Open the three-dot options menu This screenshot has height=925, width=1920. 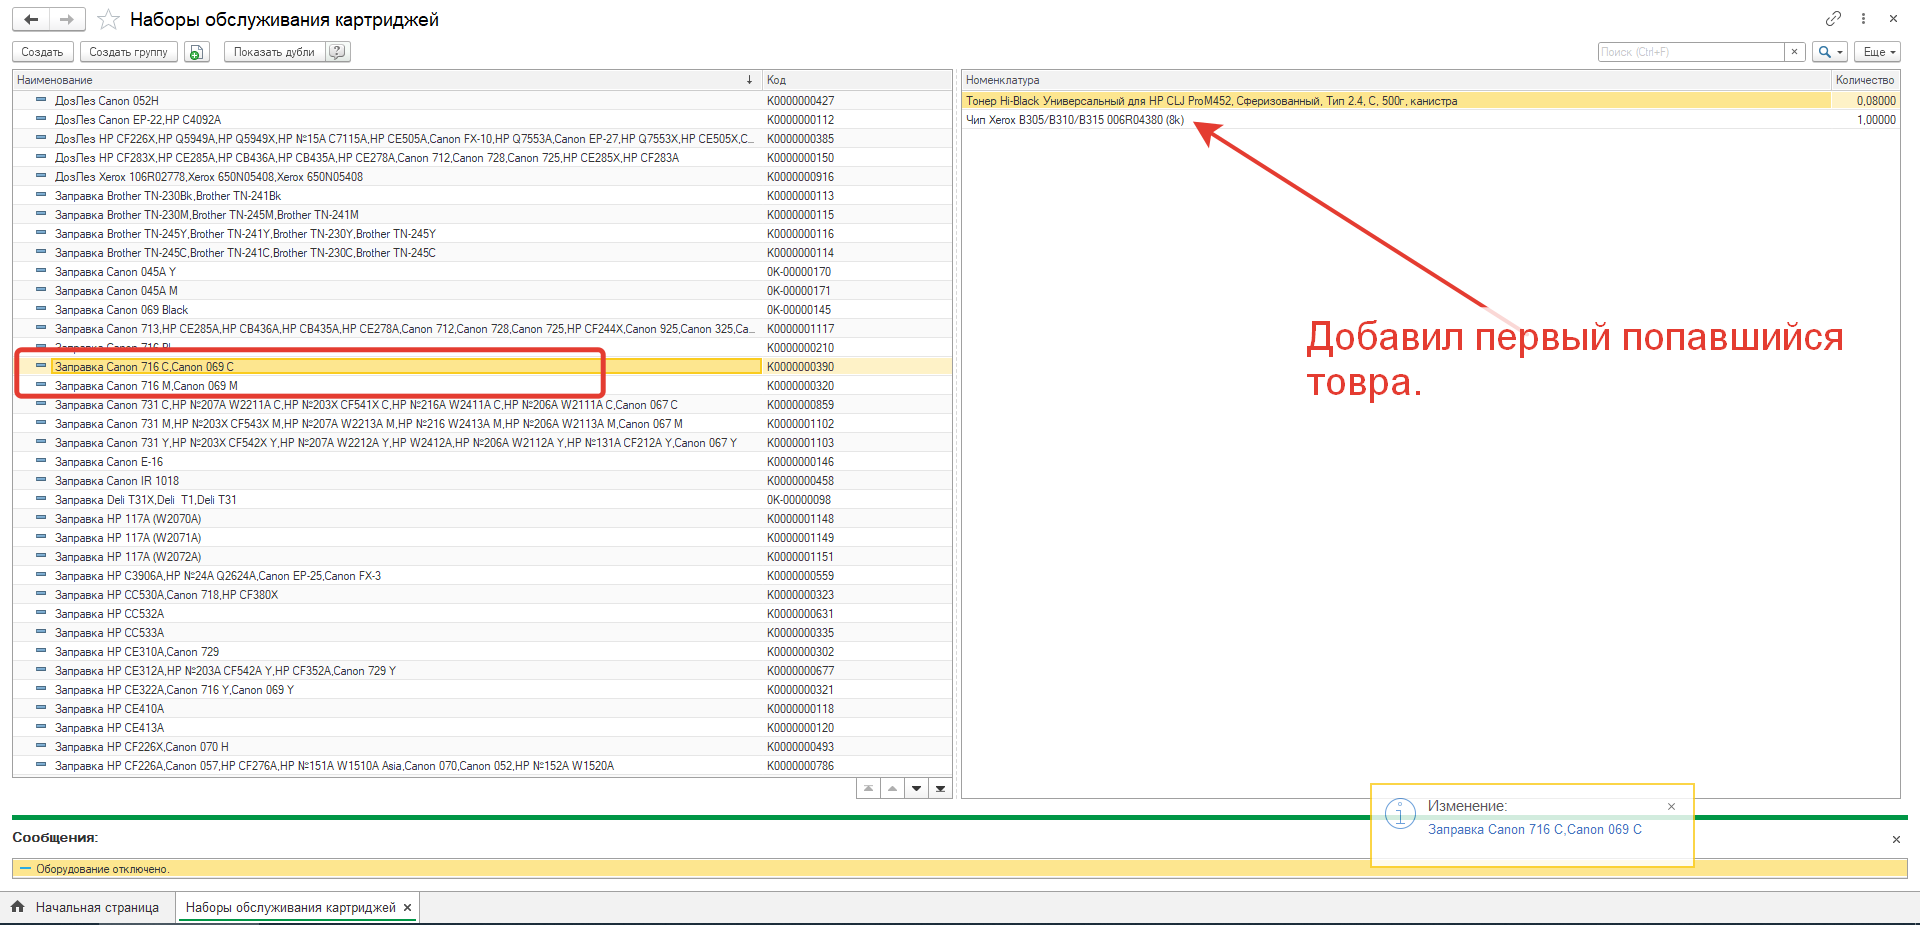(x=1863, y=19)
